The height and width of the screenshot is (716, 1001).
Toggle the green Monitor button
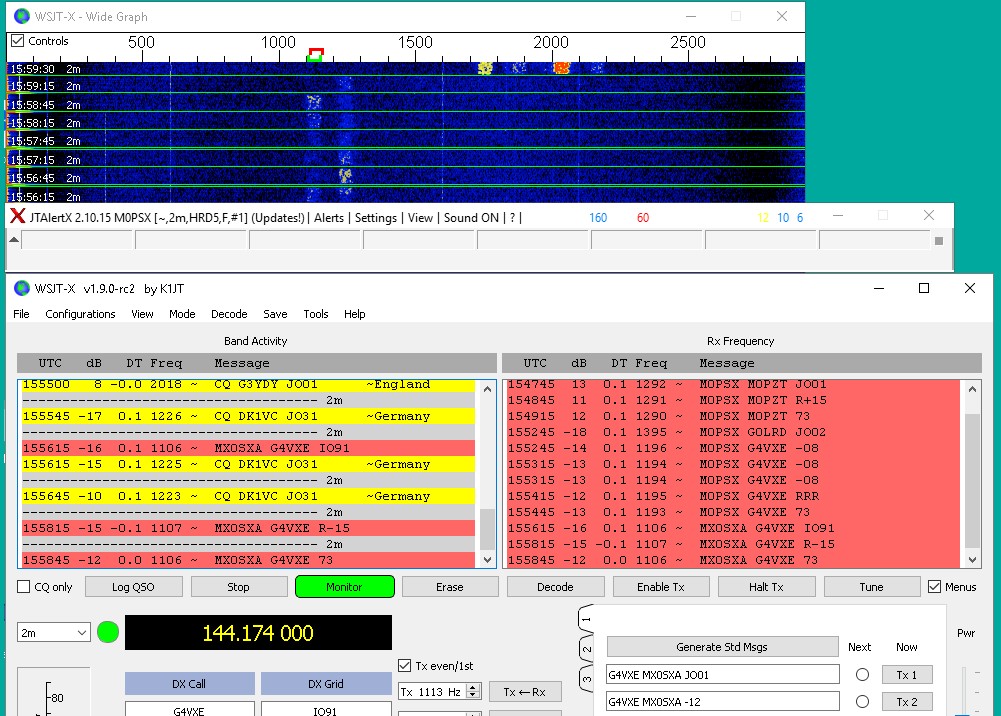344,586
